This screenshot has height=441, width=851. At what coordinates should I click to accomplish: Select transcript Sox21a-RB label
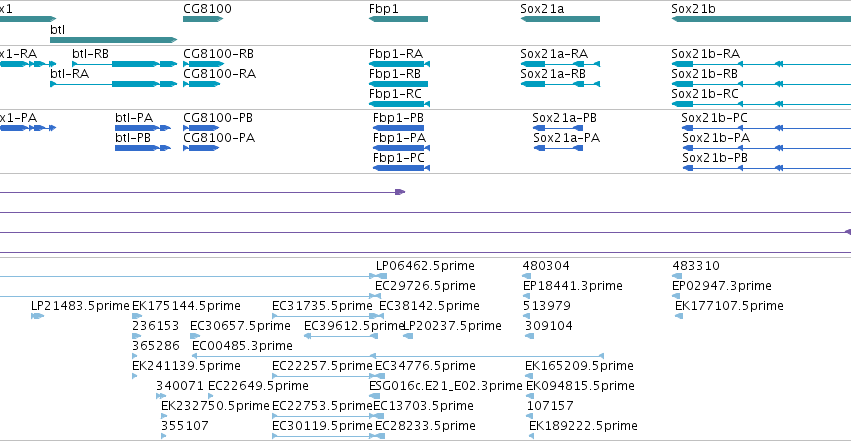(553, 74)
